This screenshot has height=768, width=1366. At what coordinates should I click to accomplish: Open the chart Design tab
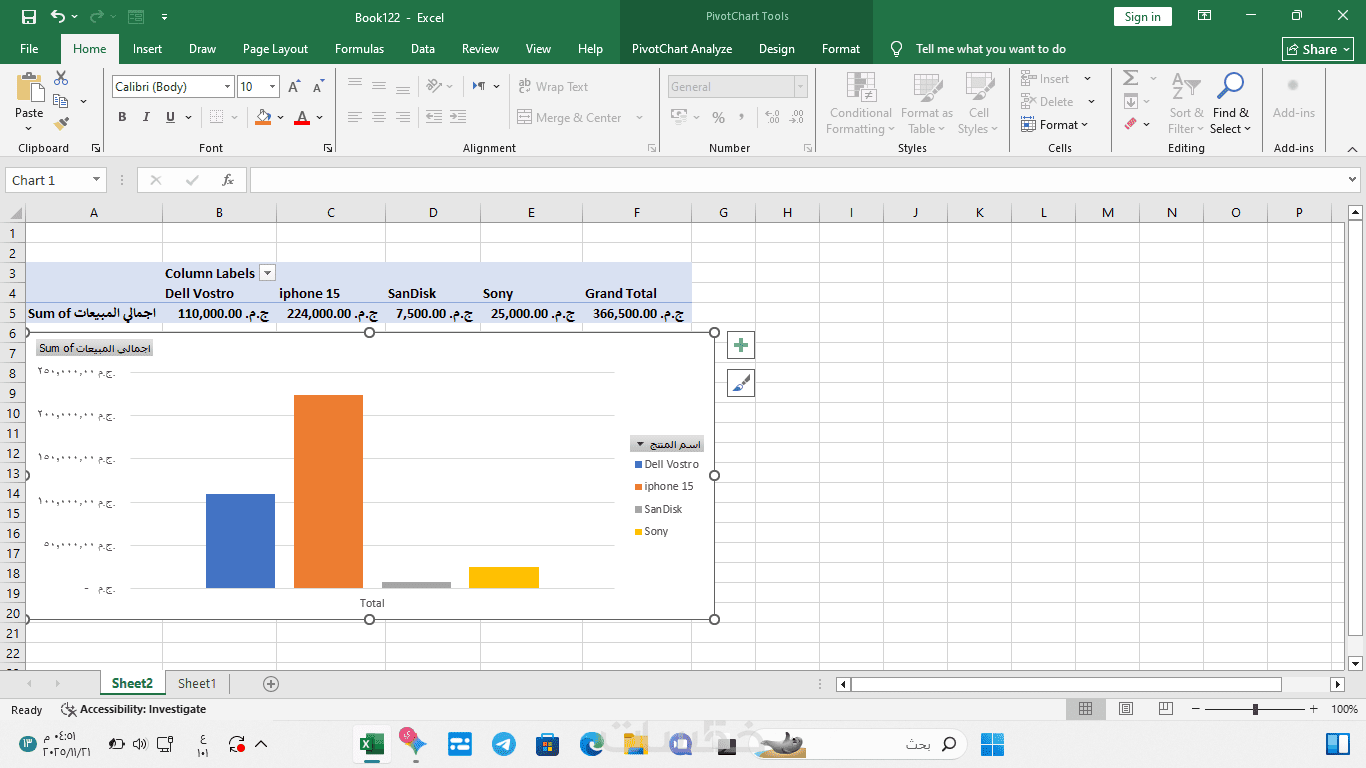pos(777,49)
